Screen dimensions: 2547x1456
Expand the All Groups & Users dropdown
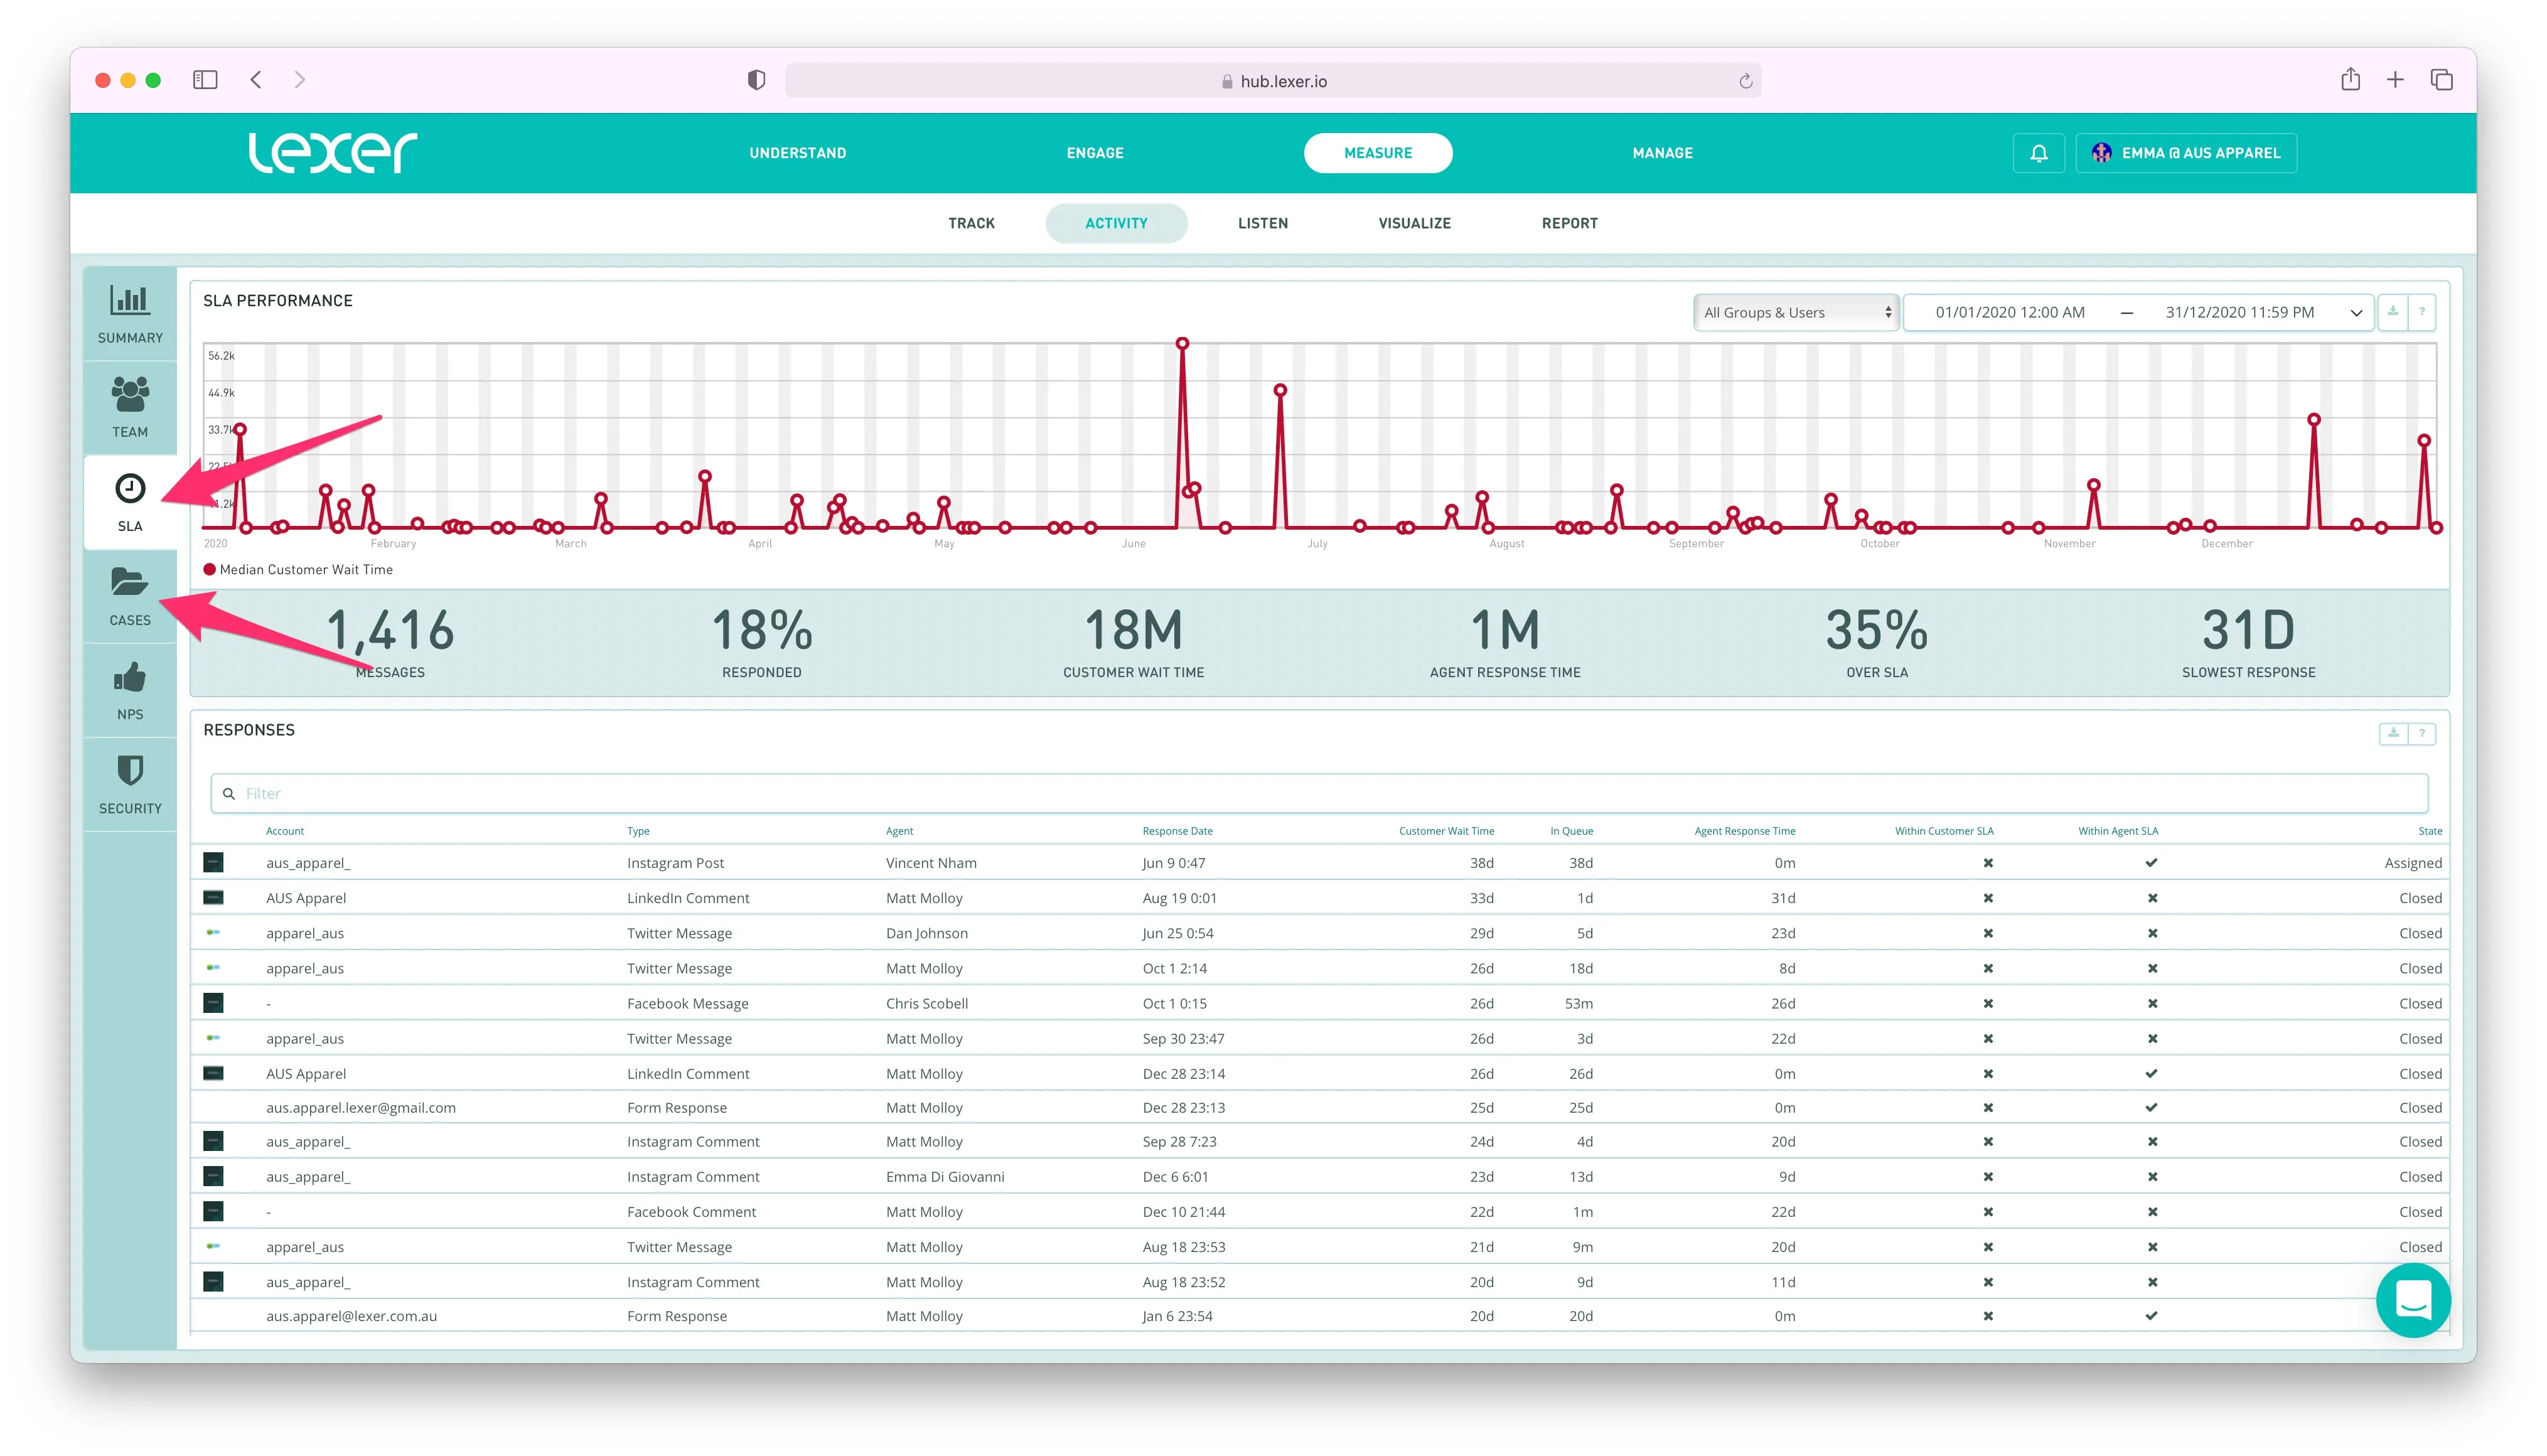(x=1796, y=312)
